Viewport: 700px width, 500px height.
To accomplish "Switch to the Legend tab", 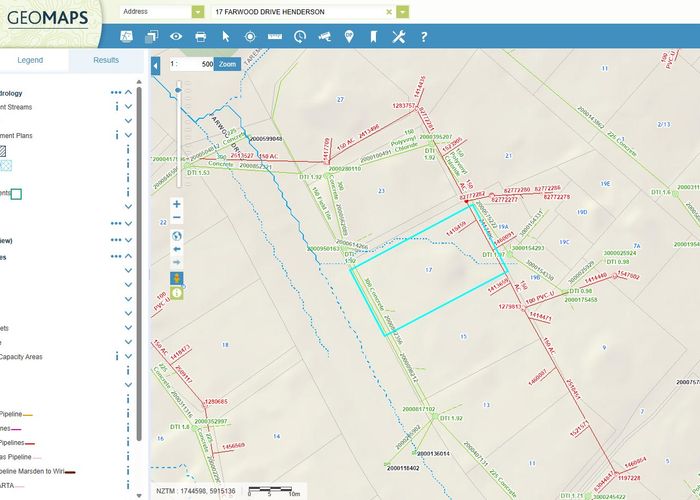I will tap(30, 60).
